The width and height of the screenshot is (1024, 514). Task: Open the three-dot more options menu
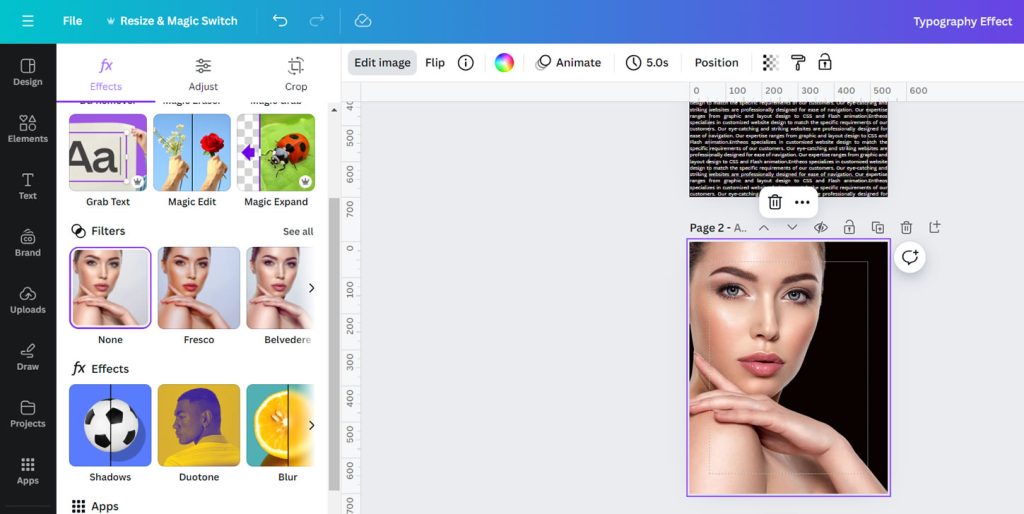click(802, 202)
